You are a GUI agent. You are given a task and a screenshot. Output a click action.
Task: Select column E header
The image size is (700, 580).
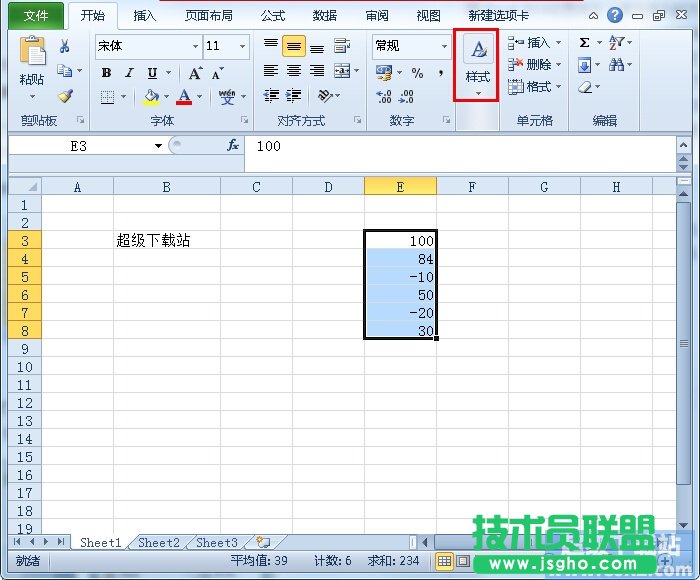pos(400,187)
